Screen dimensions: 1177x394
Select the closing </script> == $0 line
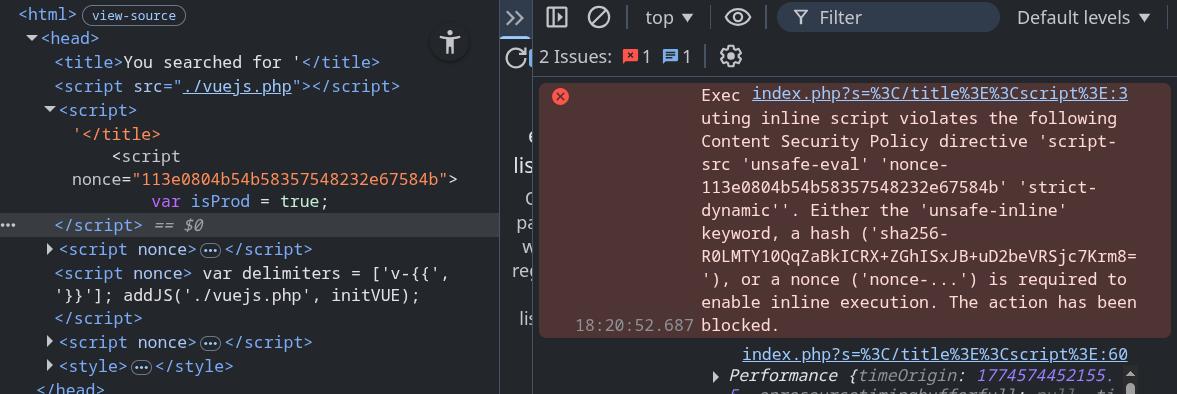pyautogui.click(x=249, y=225)
